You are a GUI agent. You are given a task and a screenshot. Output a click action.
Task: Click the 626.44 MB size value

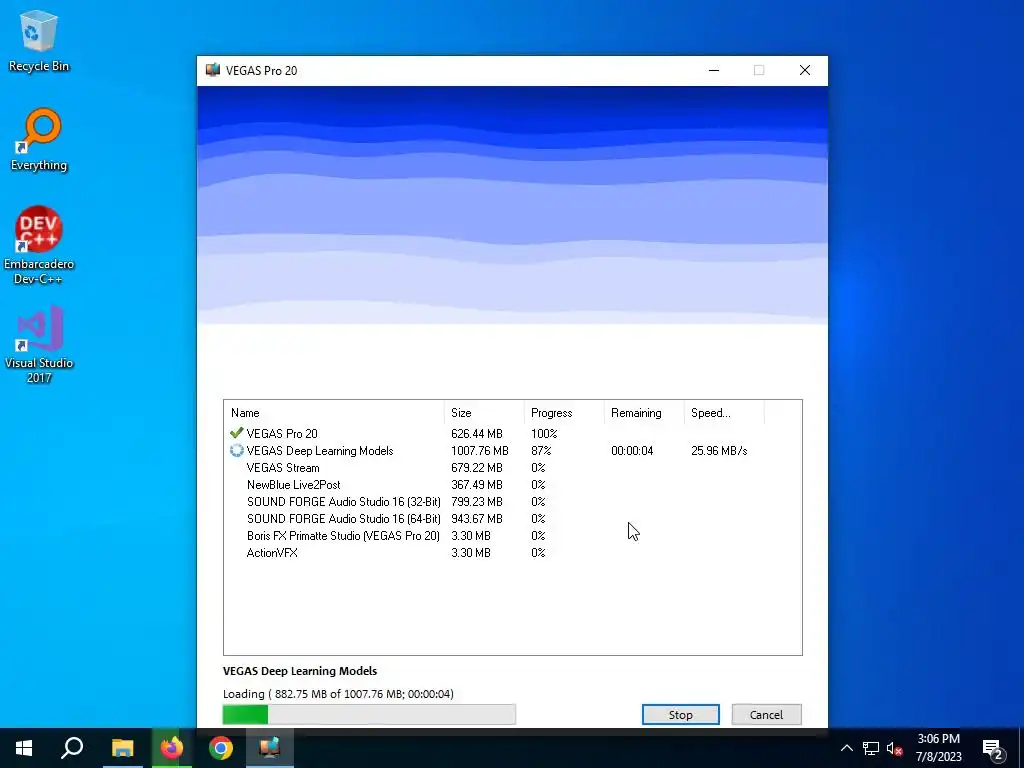pos(477,434)
